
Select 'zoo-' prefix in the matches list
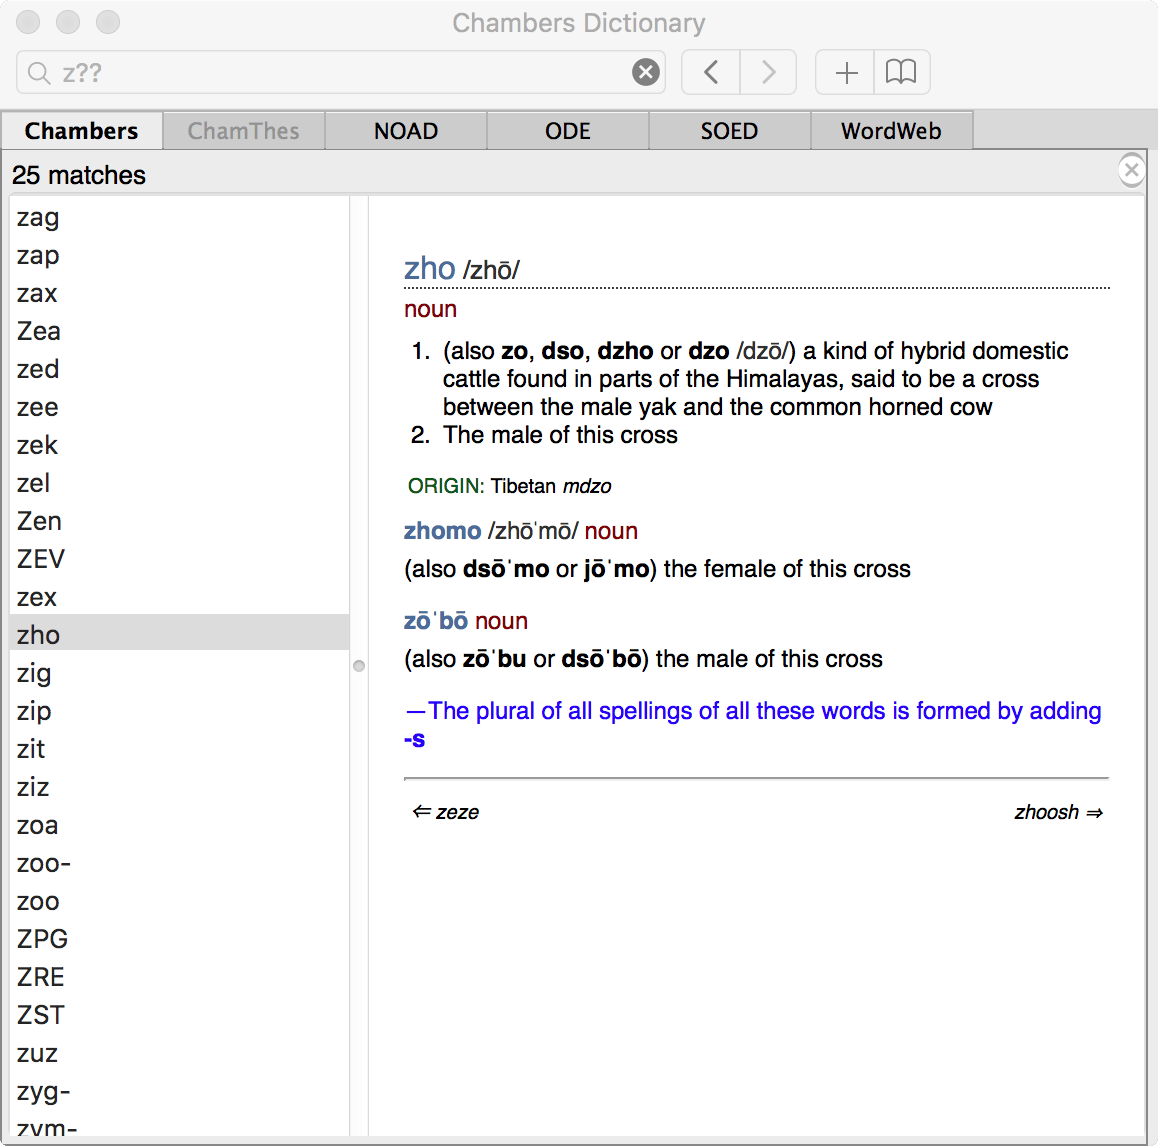[x=179, y=863]
